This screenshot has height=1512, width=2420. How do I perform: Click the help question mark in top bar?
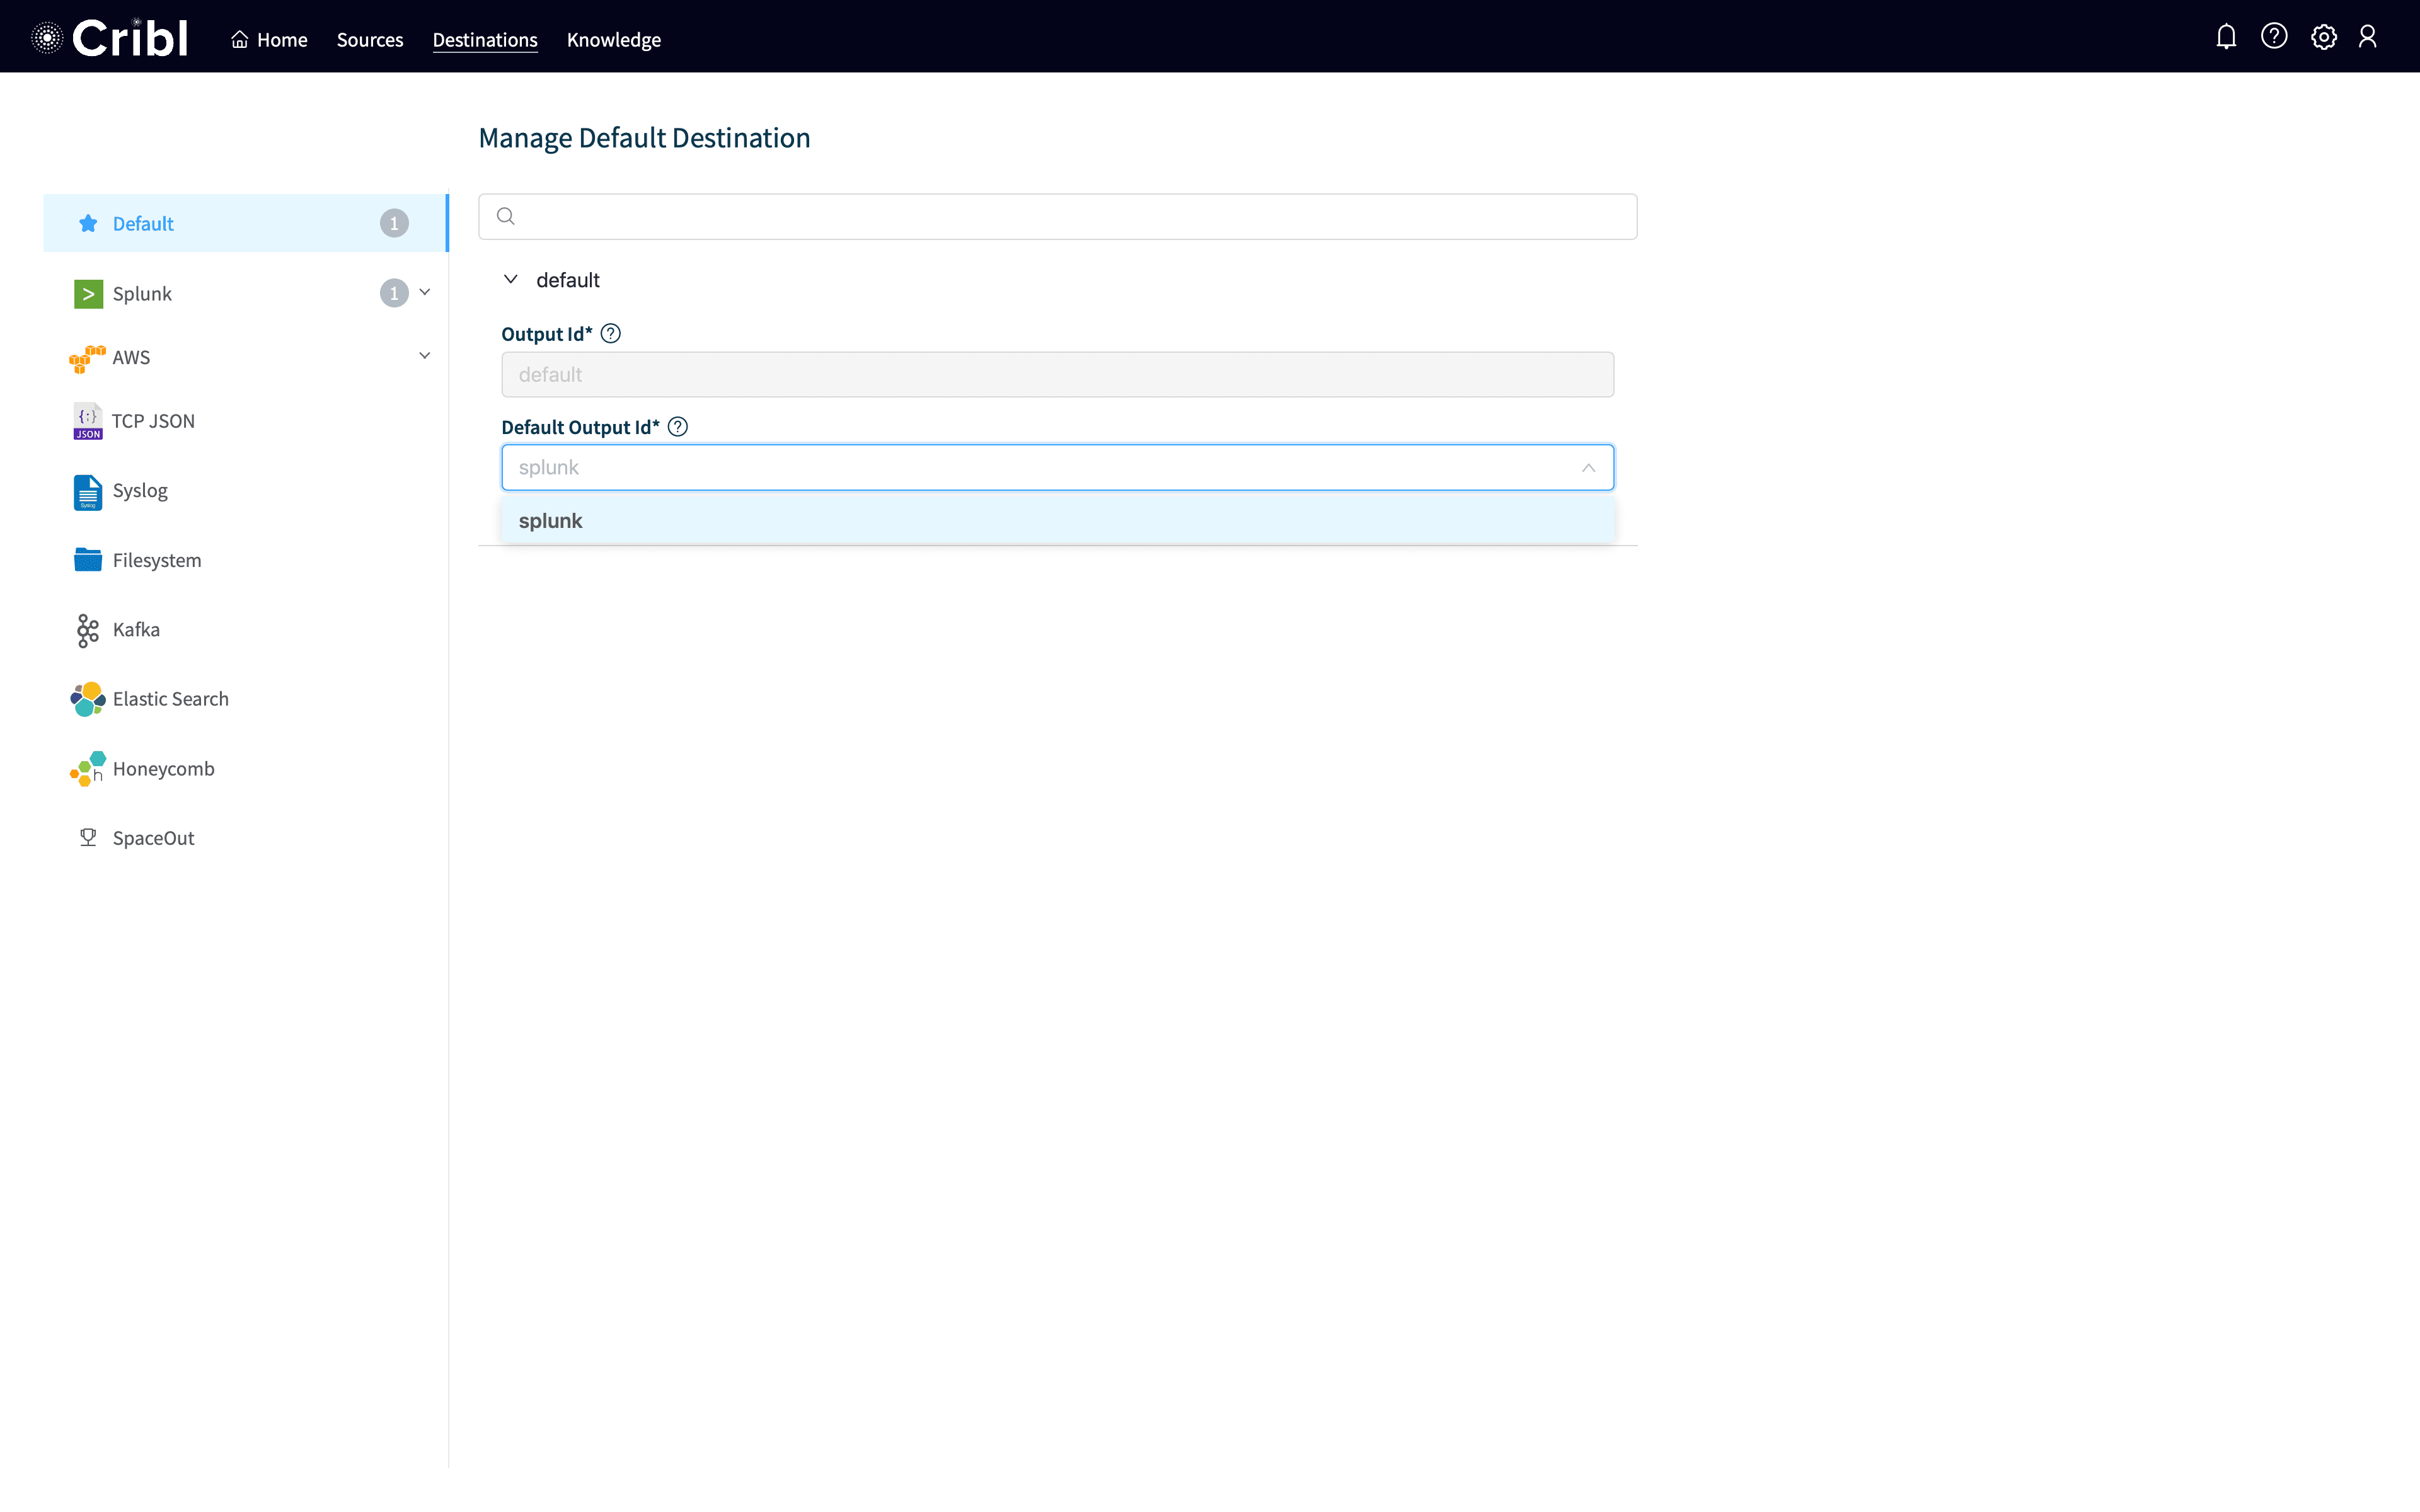[x=2274, y=37]
